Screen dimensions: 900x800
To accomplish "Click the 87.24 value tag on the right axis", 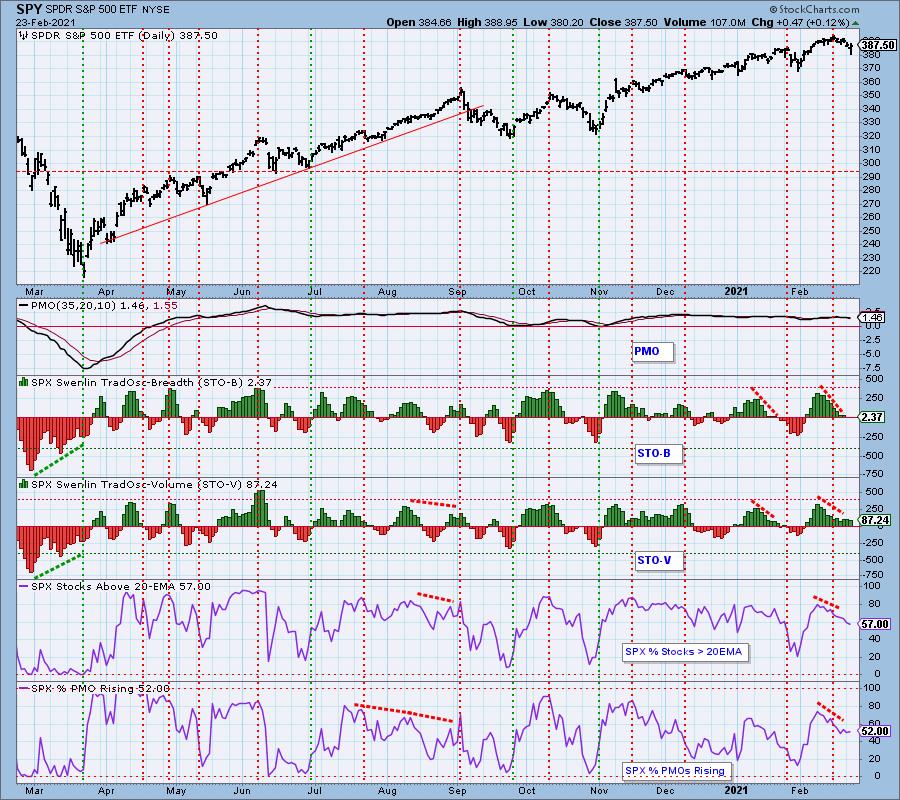I will 875,520.
